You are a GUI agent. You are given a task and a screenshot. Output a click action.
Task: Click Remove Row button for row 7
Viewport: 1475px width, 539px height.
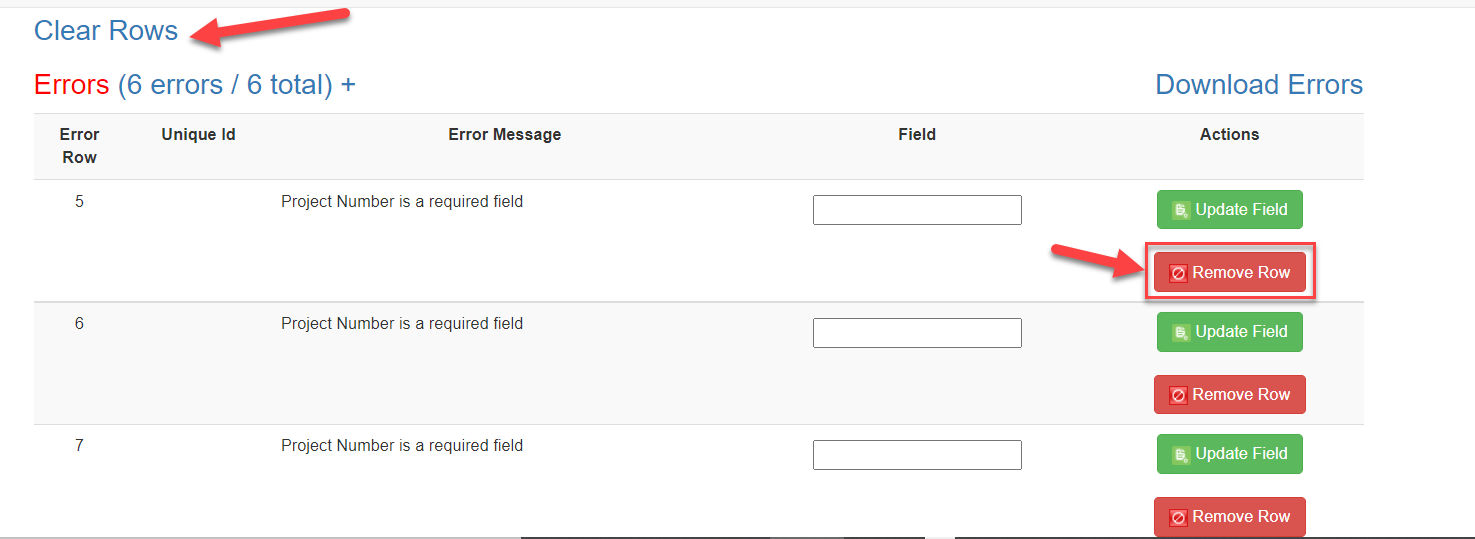(1229, 516)
